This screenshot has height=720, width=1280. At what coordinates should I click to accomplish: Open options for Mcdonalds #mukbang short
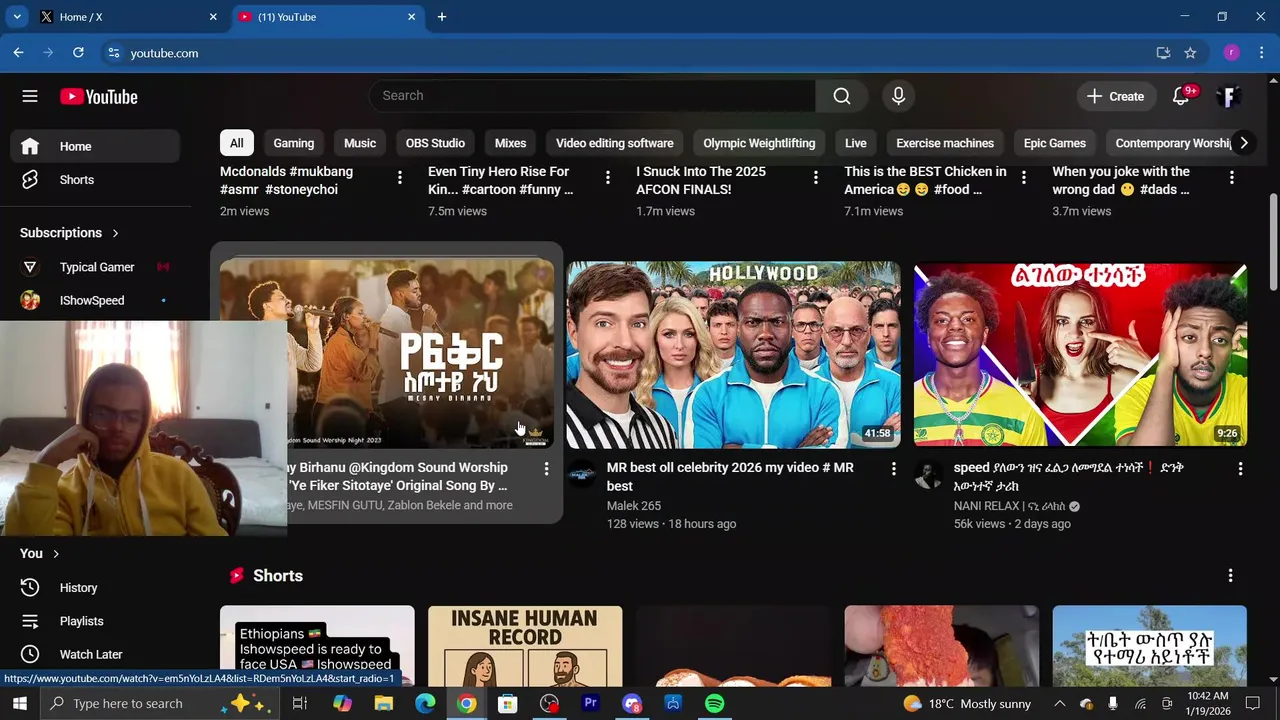tap(400, 177)
